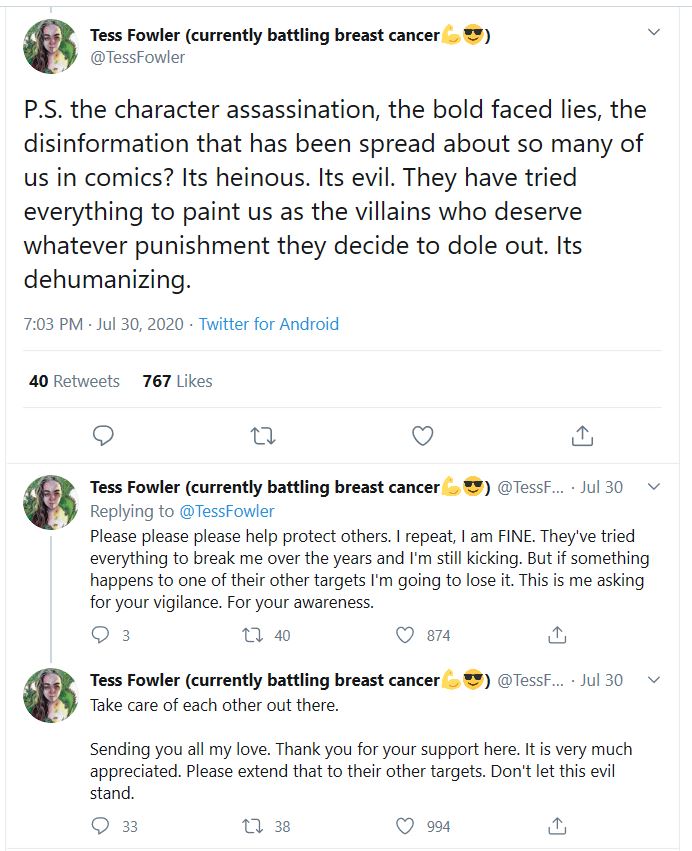Open main tweet's more options chevron
This screenshot has height=851, width=692.
(654, 33)
